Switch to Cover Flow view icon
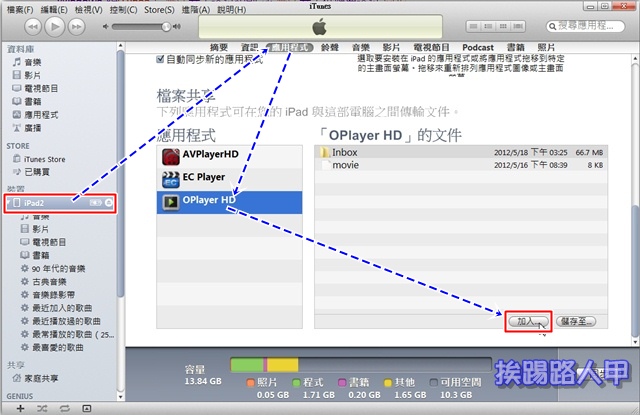The width and height of the screenshot is (640, 415). click(x=518, y=26)
